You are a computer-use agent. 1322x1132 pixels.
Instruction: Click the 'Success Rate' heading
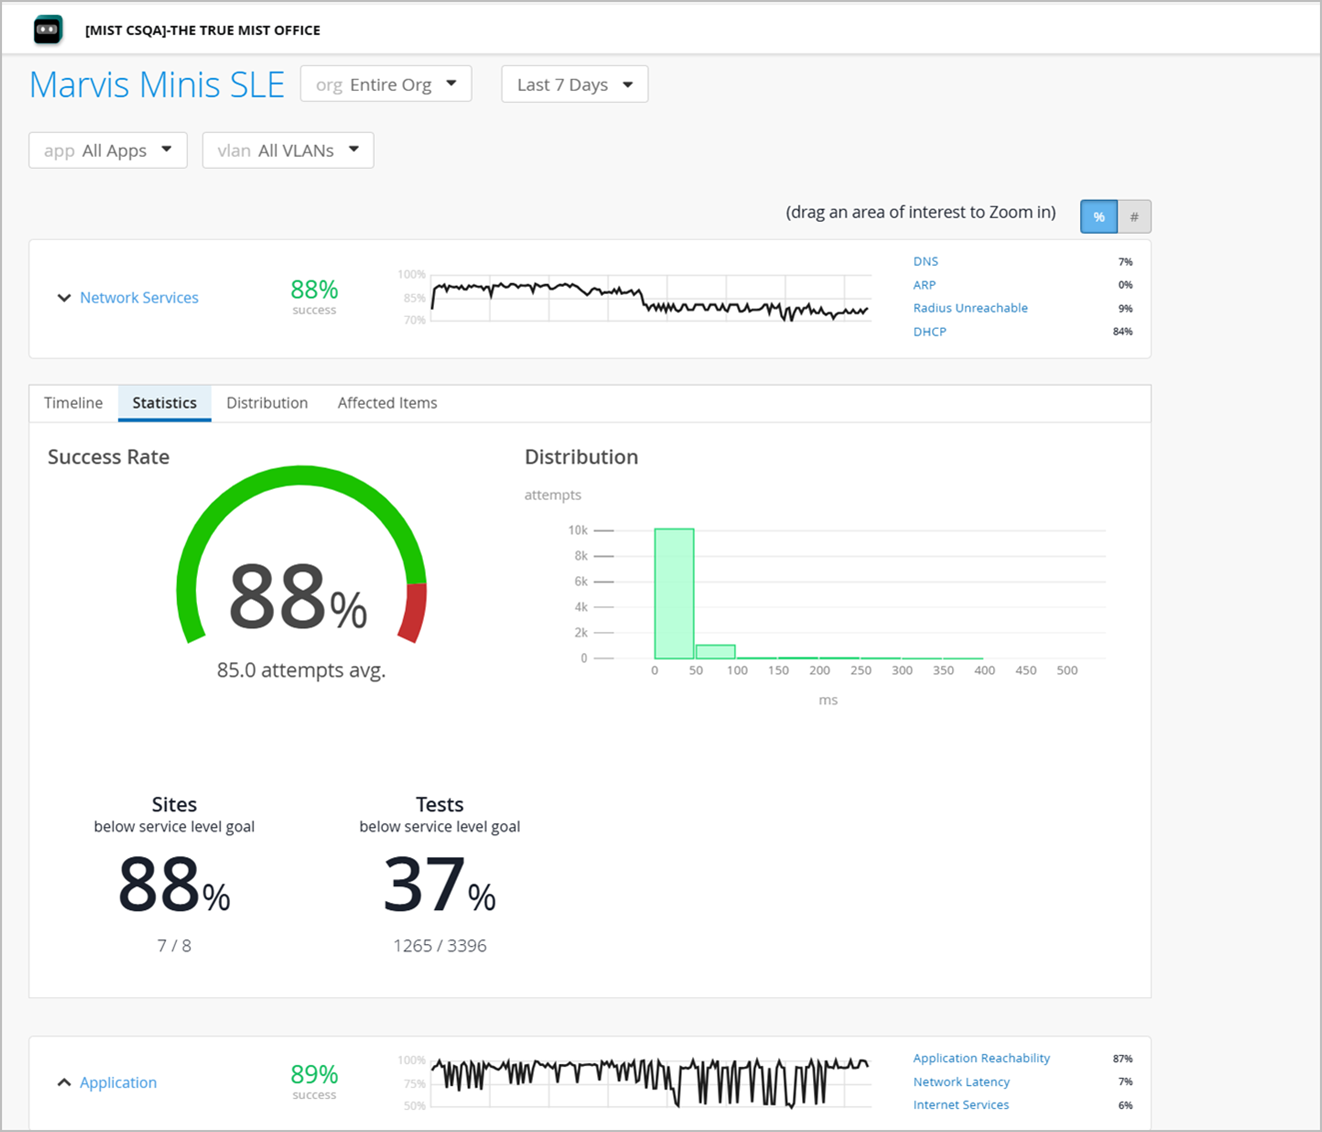(108, 457)
